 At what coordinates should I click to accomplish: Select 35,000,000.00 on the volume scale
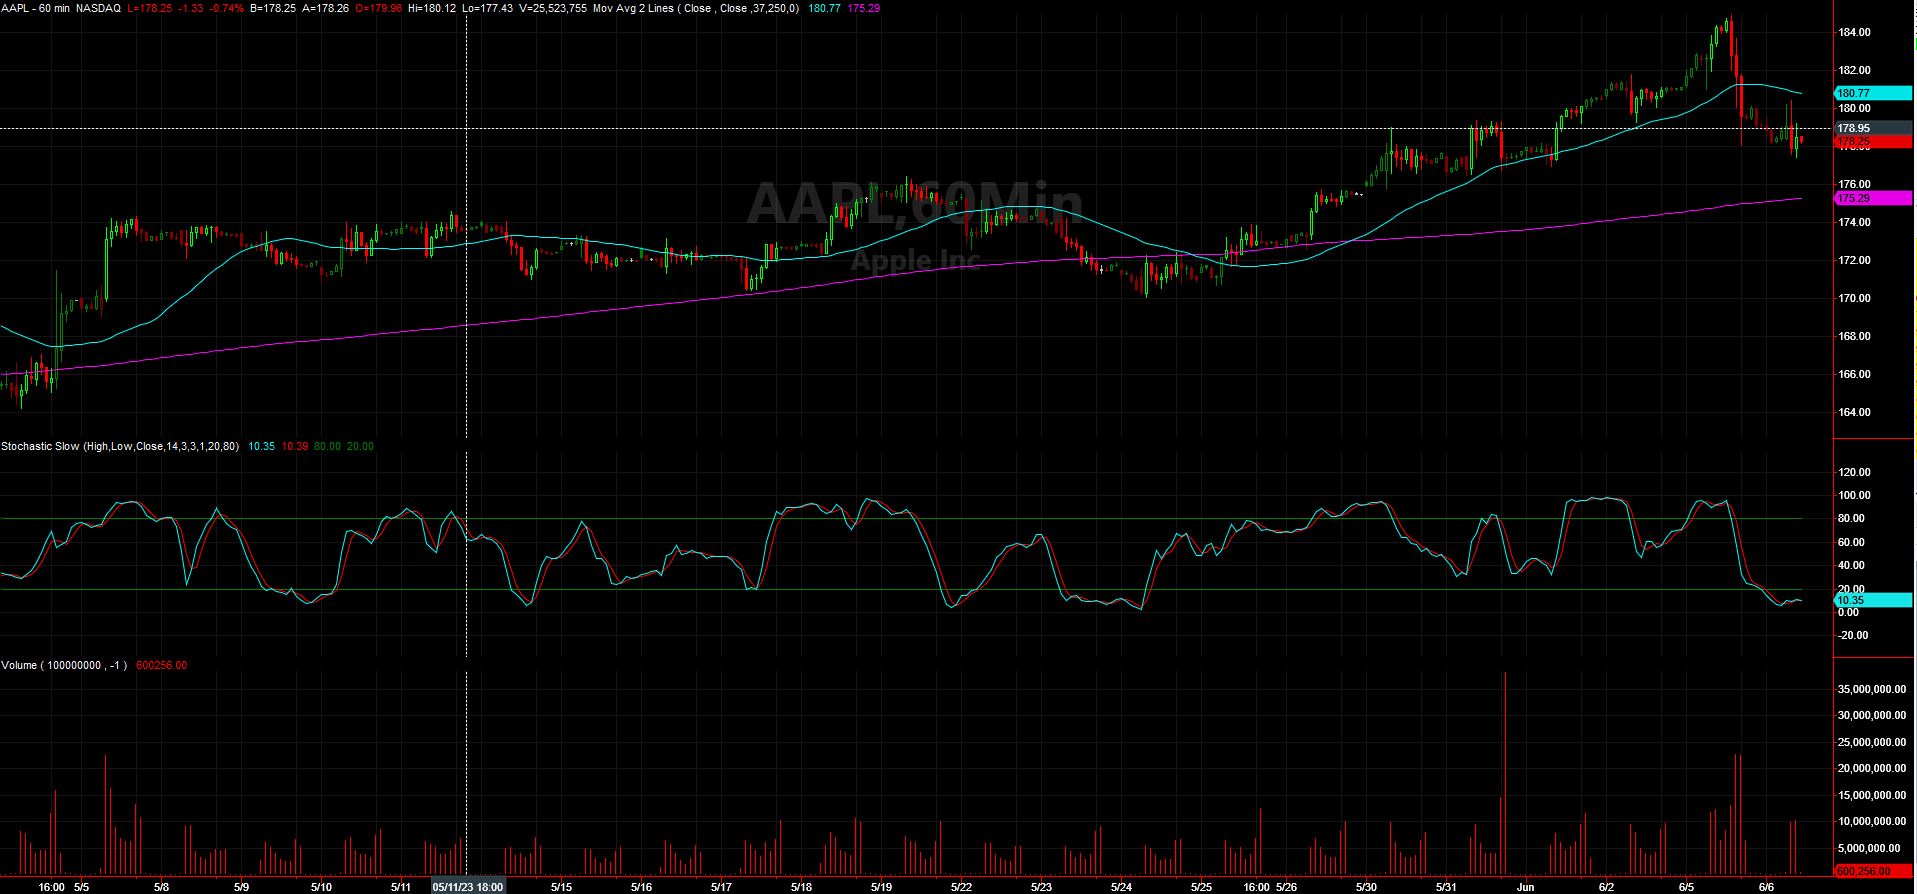coord(1872,689)
